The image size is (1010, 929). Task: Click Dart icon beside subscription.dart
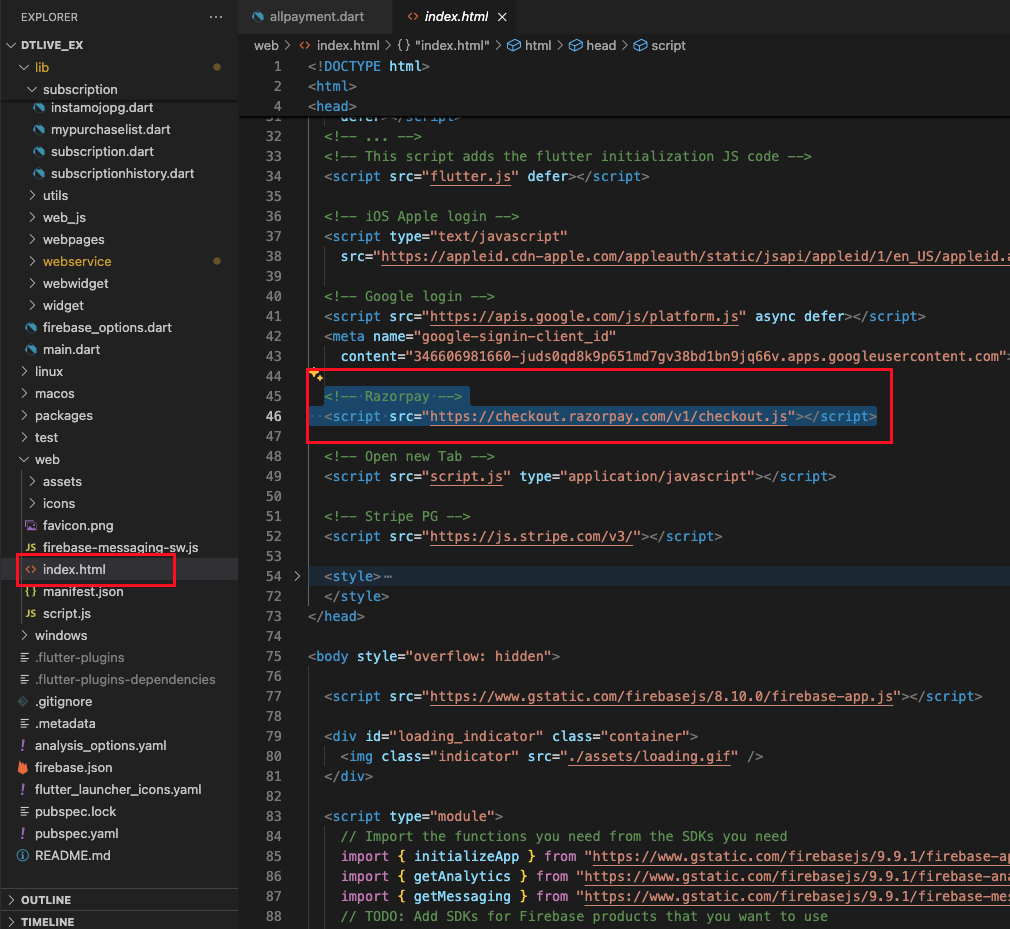coord(39,151)
